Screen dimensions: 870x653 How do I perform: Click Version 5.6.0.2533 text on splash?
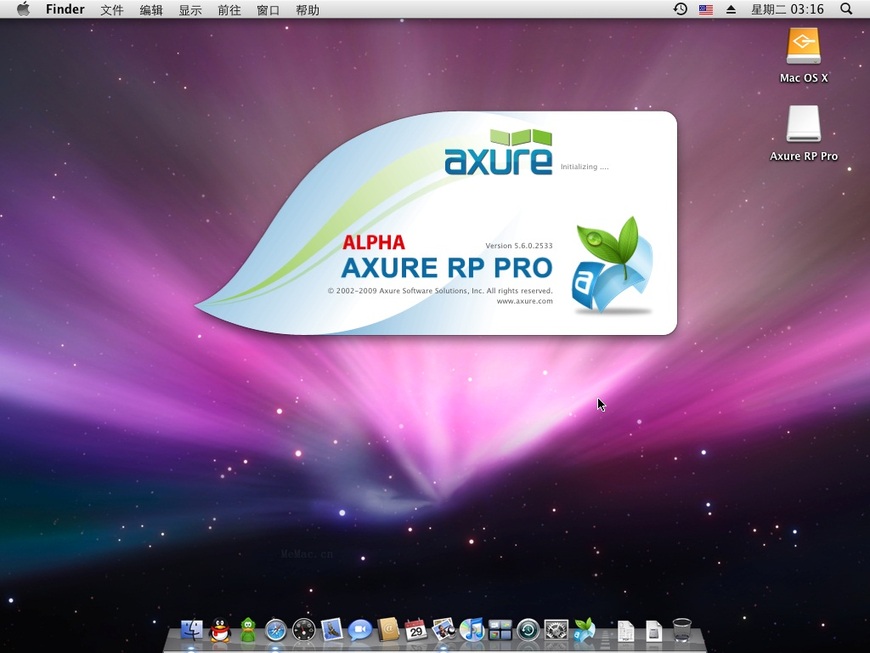pos(519,245)
